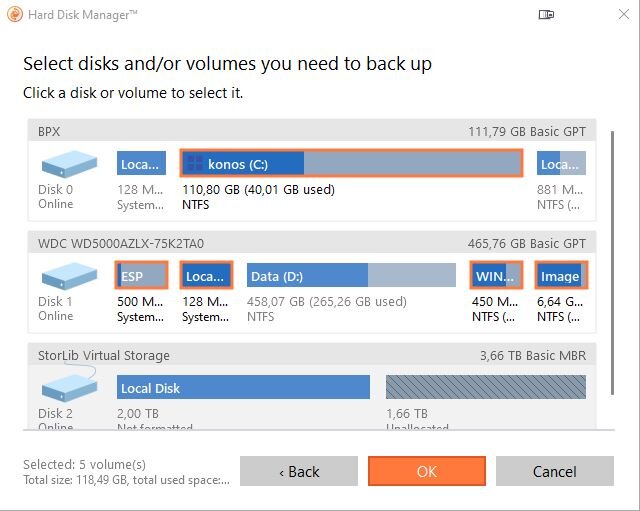Select the Disk 0 drive icon
Viewport: 640px width, 511px height.
(x=69, y=164)
